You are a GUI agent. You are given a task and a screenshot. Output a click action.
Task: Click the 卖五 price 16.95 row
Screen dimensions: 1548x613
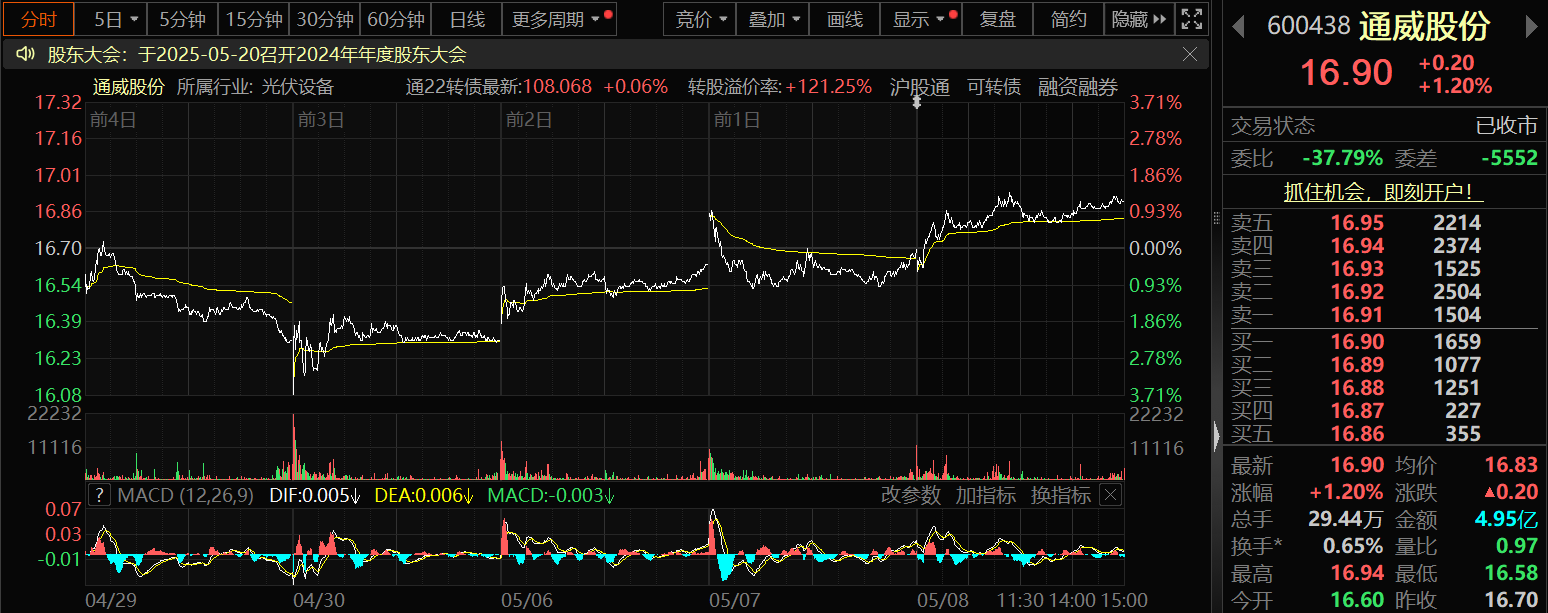click(1385, 223)
